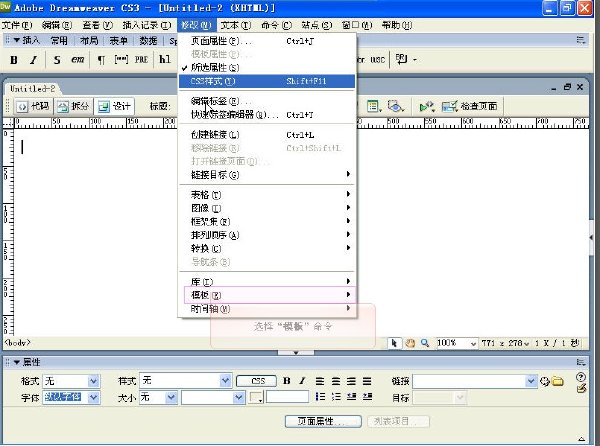Choose 快速标签编辑器(Q) menu item
This screenshot has width=600, height=446.
coord(267,115)
